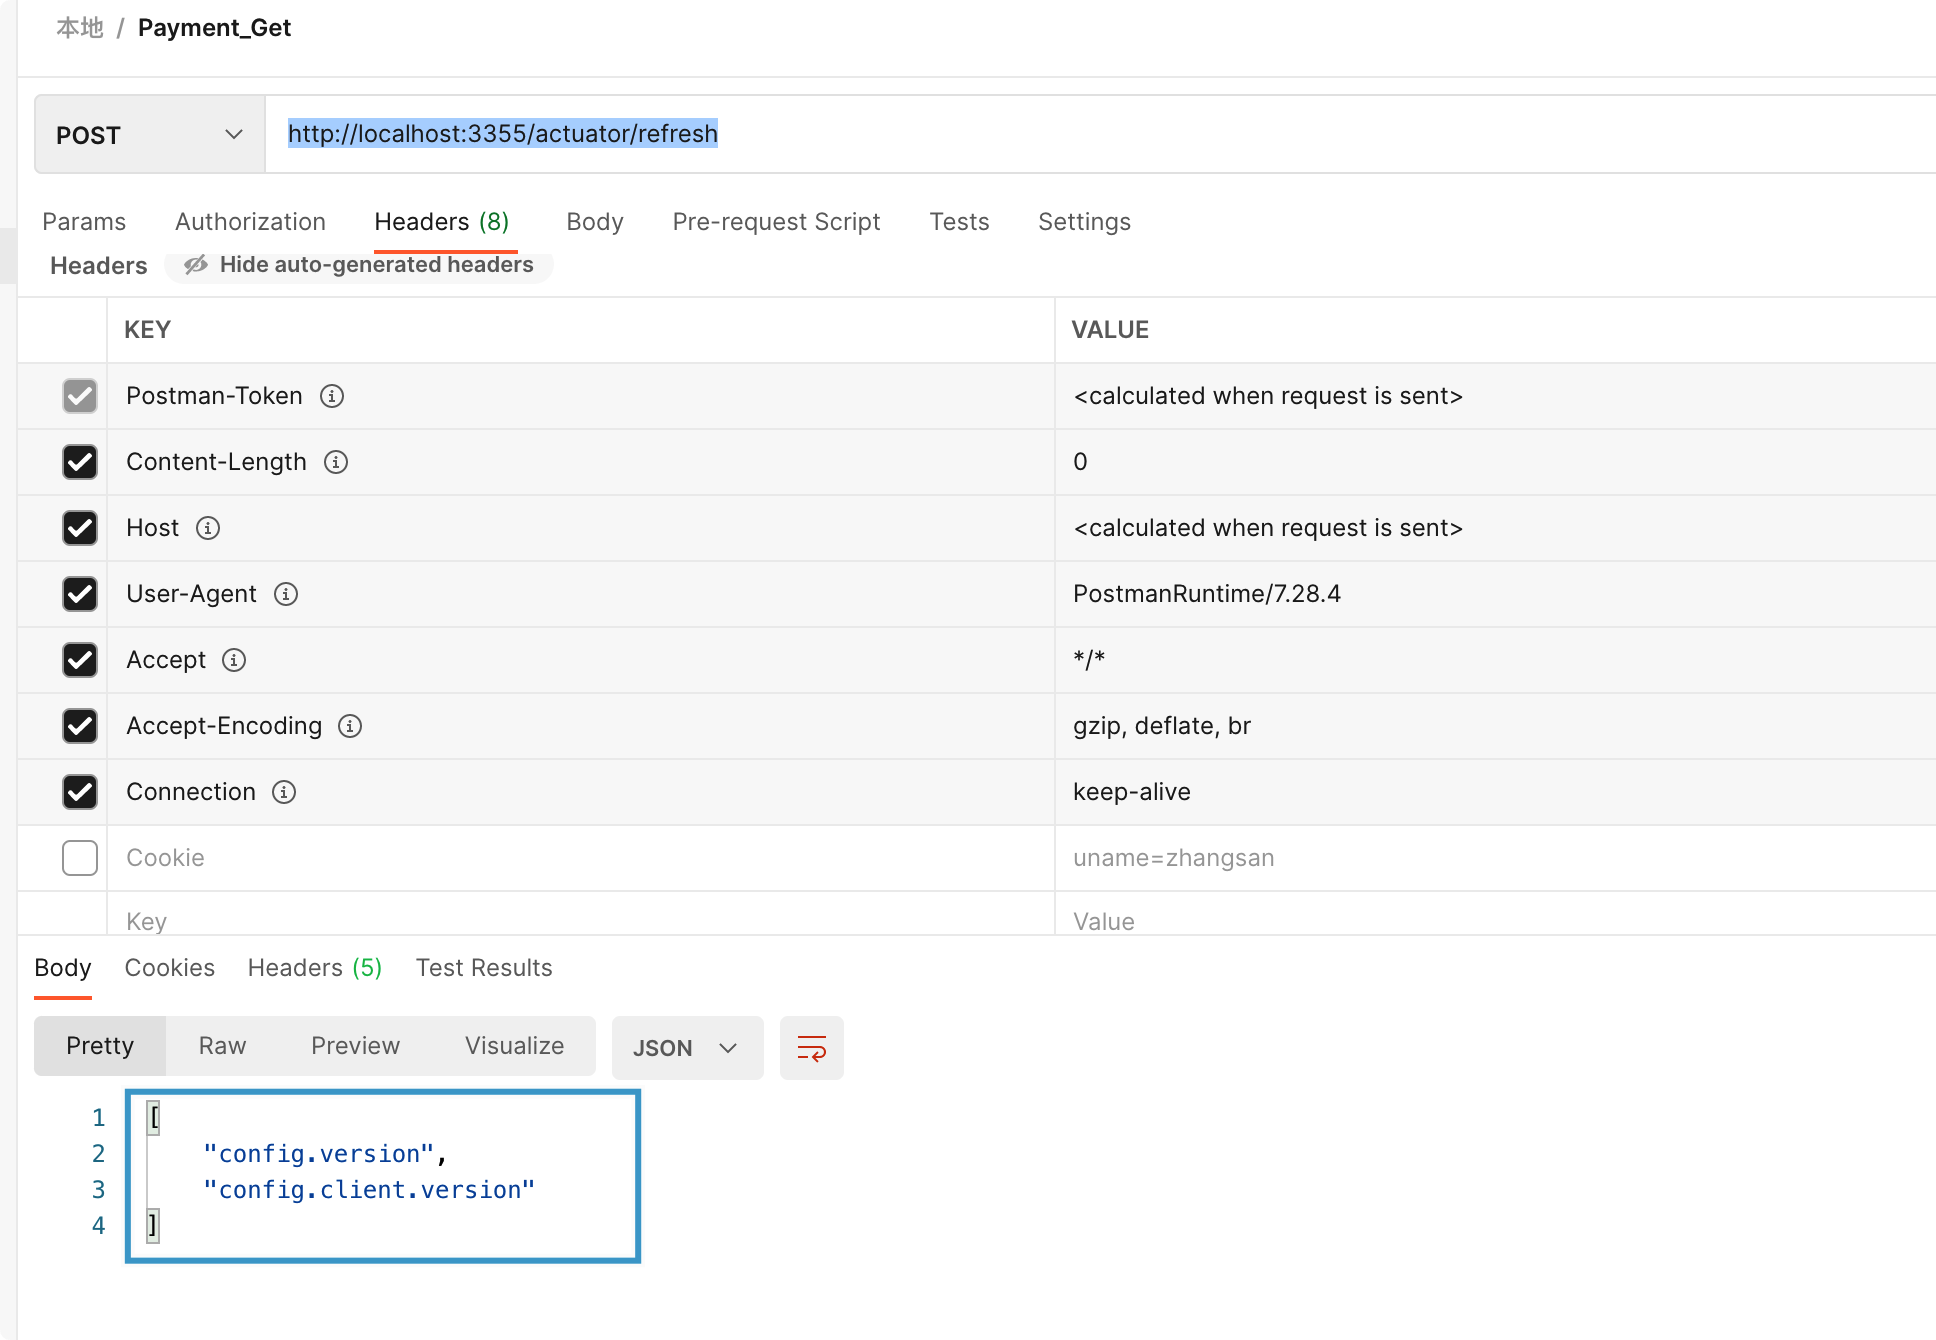
Task: Click the empty Key input field
Action: tap(580, 921)
